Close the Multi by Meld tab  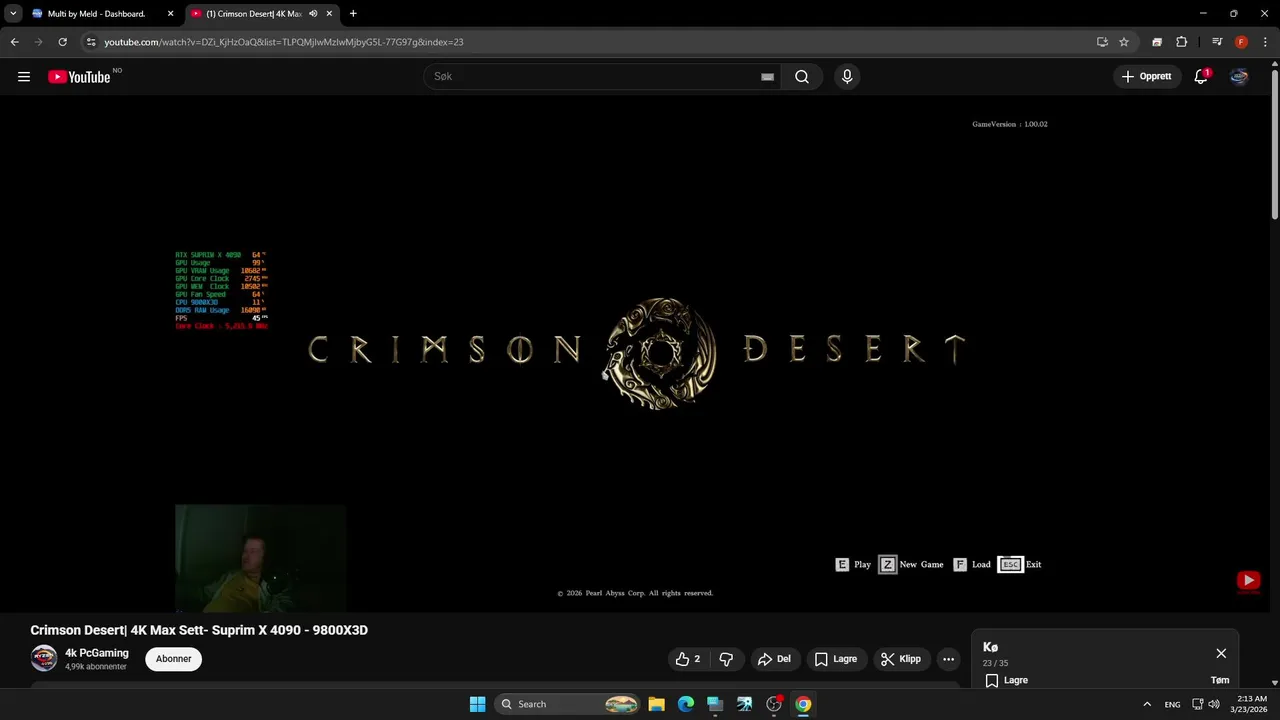coord(170,14)
